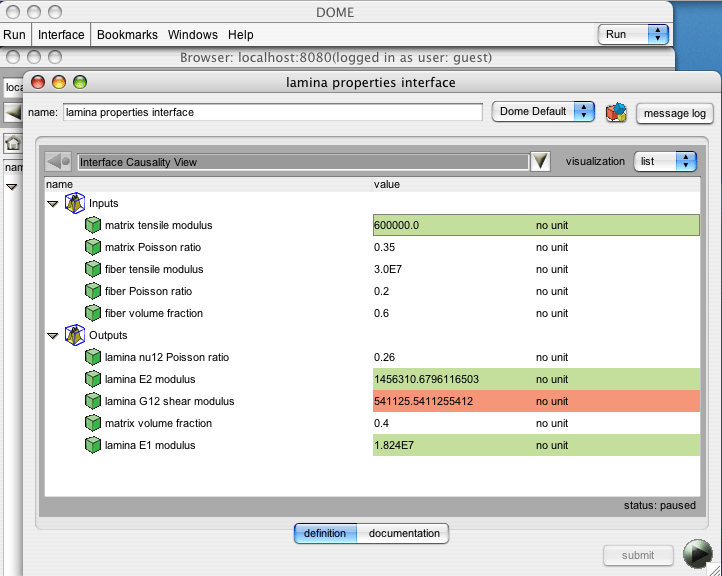This screenshot has width=722, height=576.
Task: Click the lamina G12 shear modulus cube icon
Action: [x=93, y=401]
